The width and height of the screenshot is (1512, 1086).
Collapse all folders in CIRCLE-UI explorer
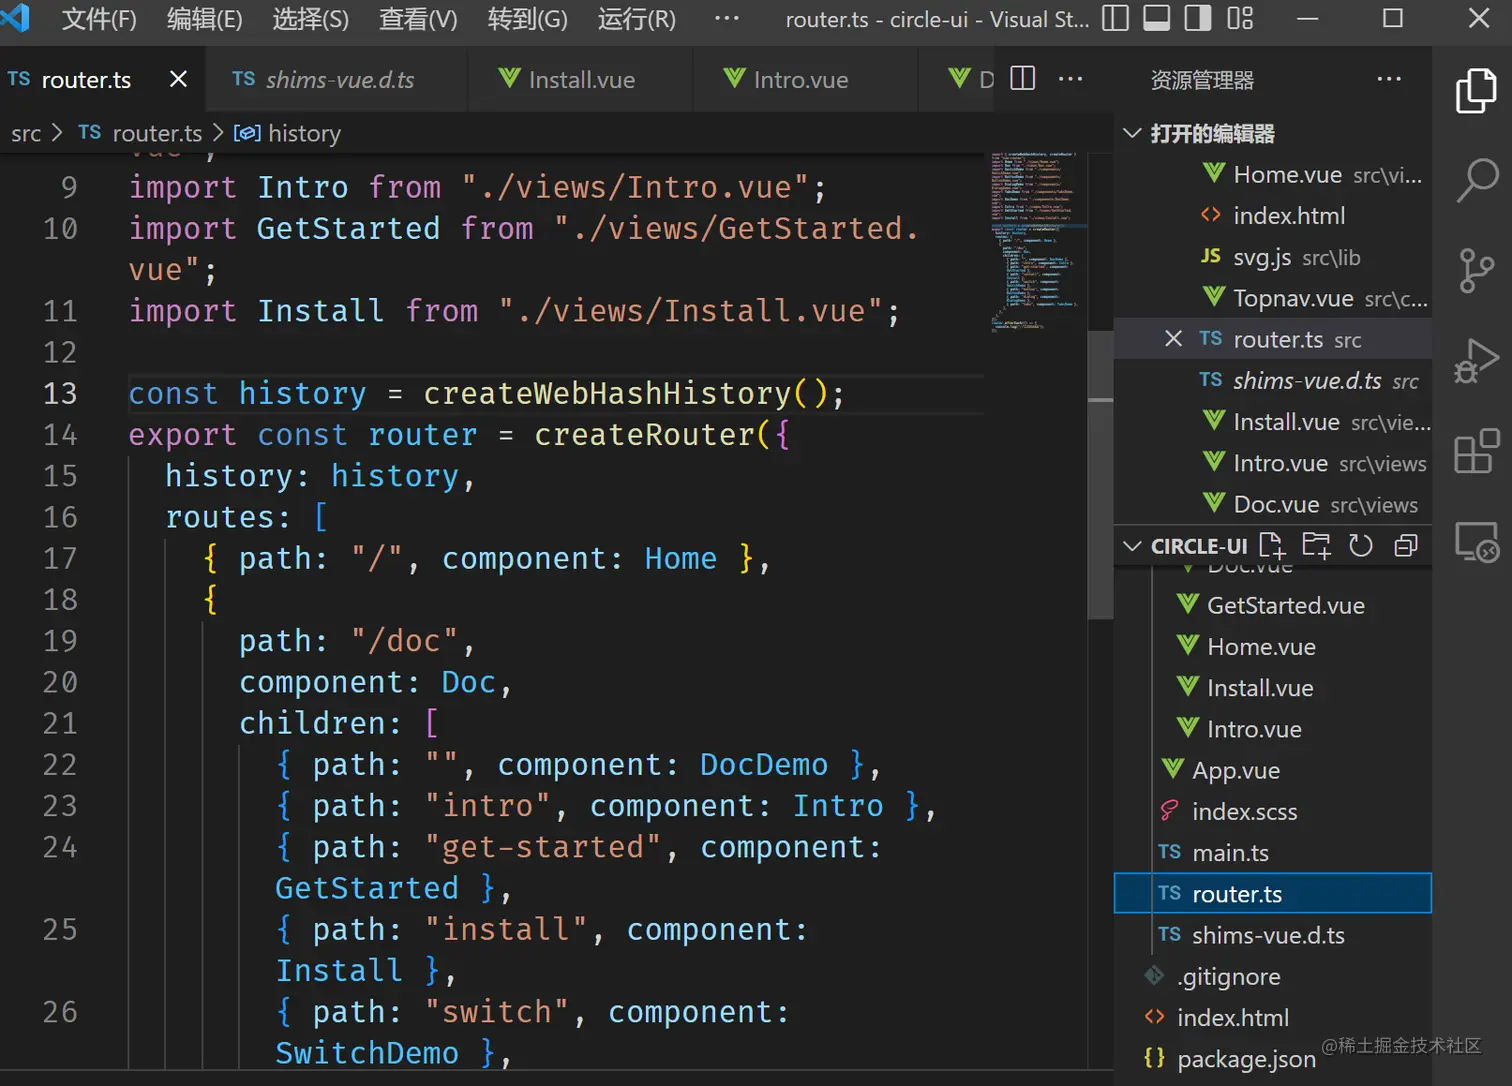click(x=1405, y=545)
